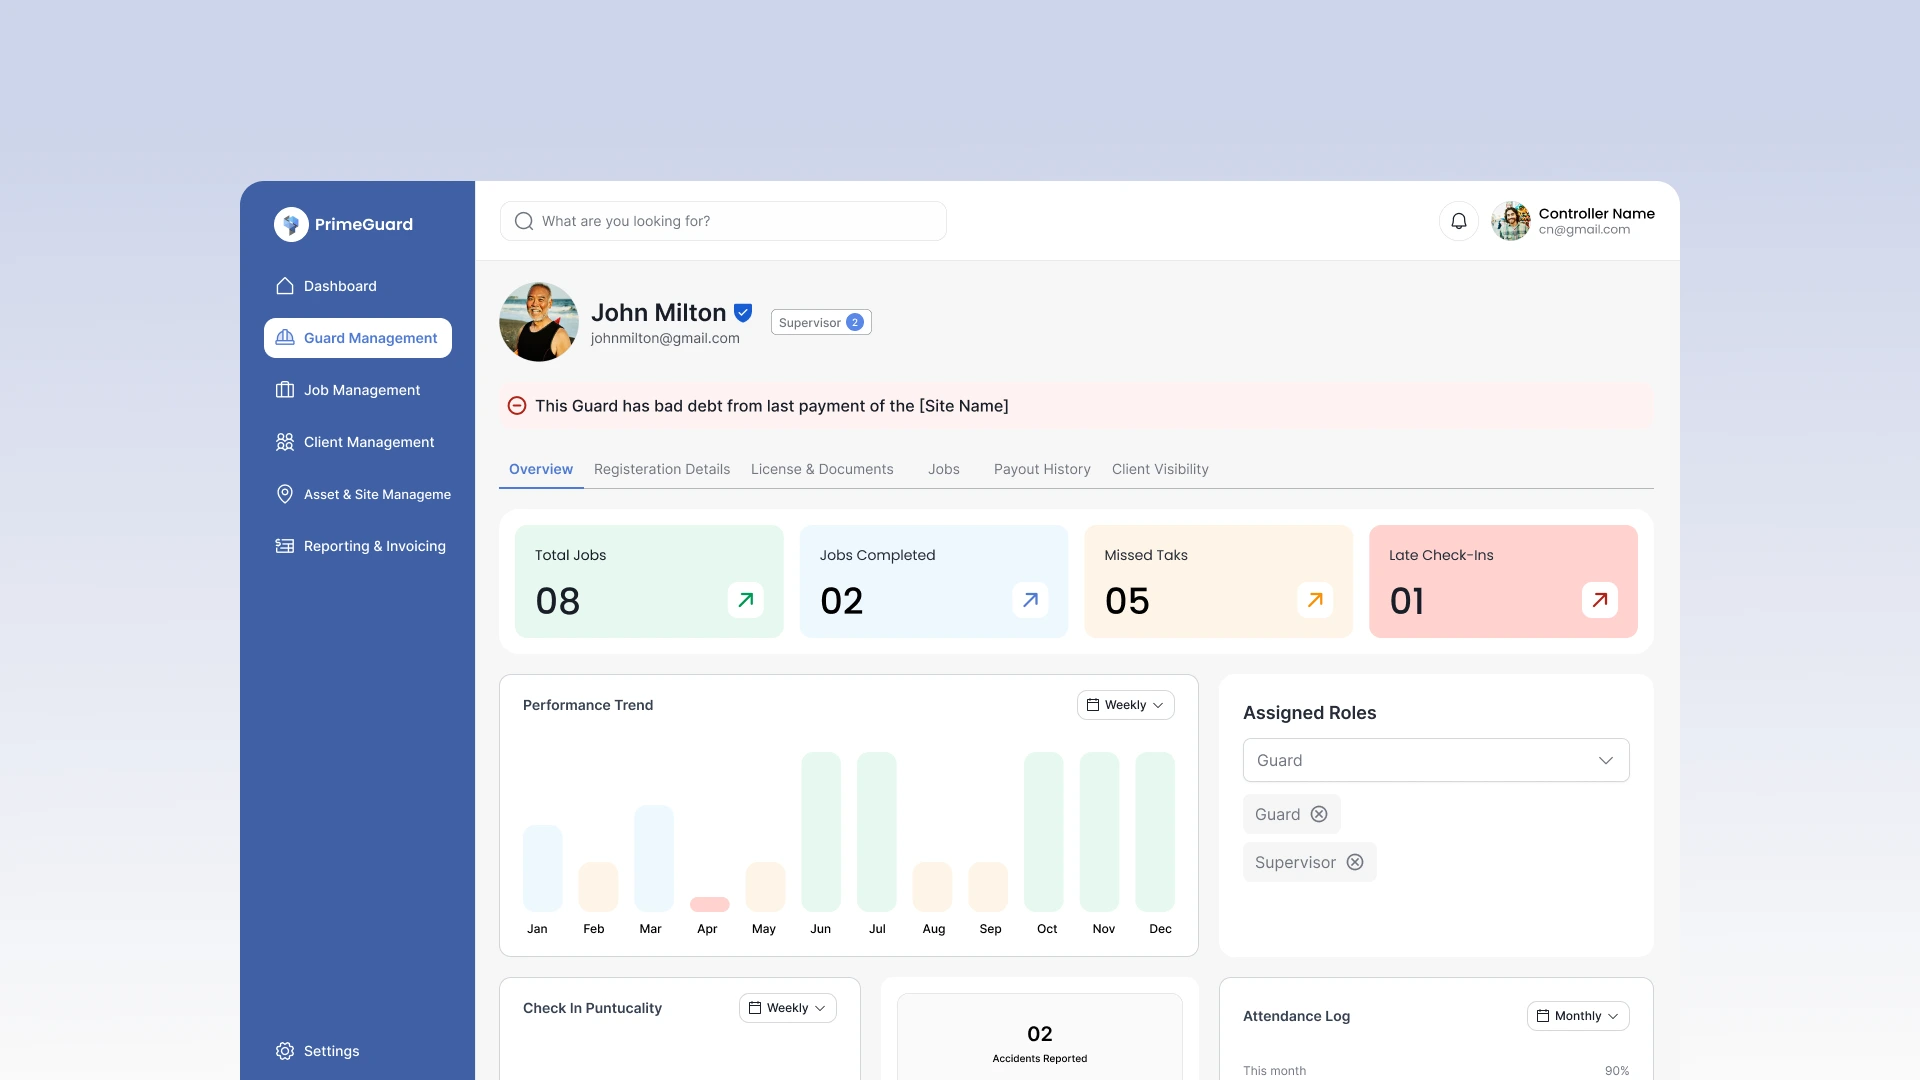This screenshot has width=1920, height=1080.
Task: Click the Mar bar in Performance Trend
Action: 654,858
